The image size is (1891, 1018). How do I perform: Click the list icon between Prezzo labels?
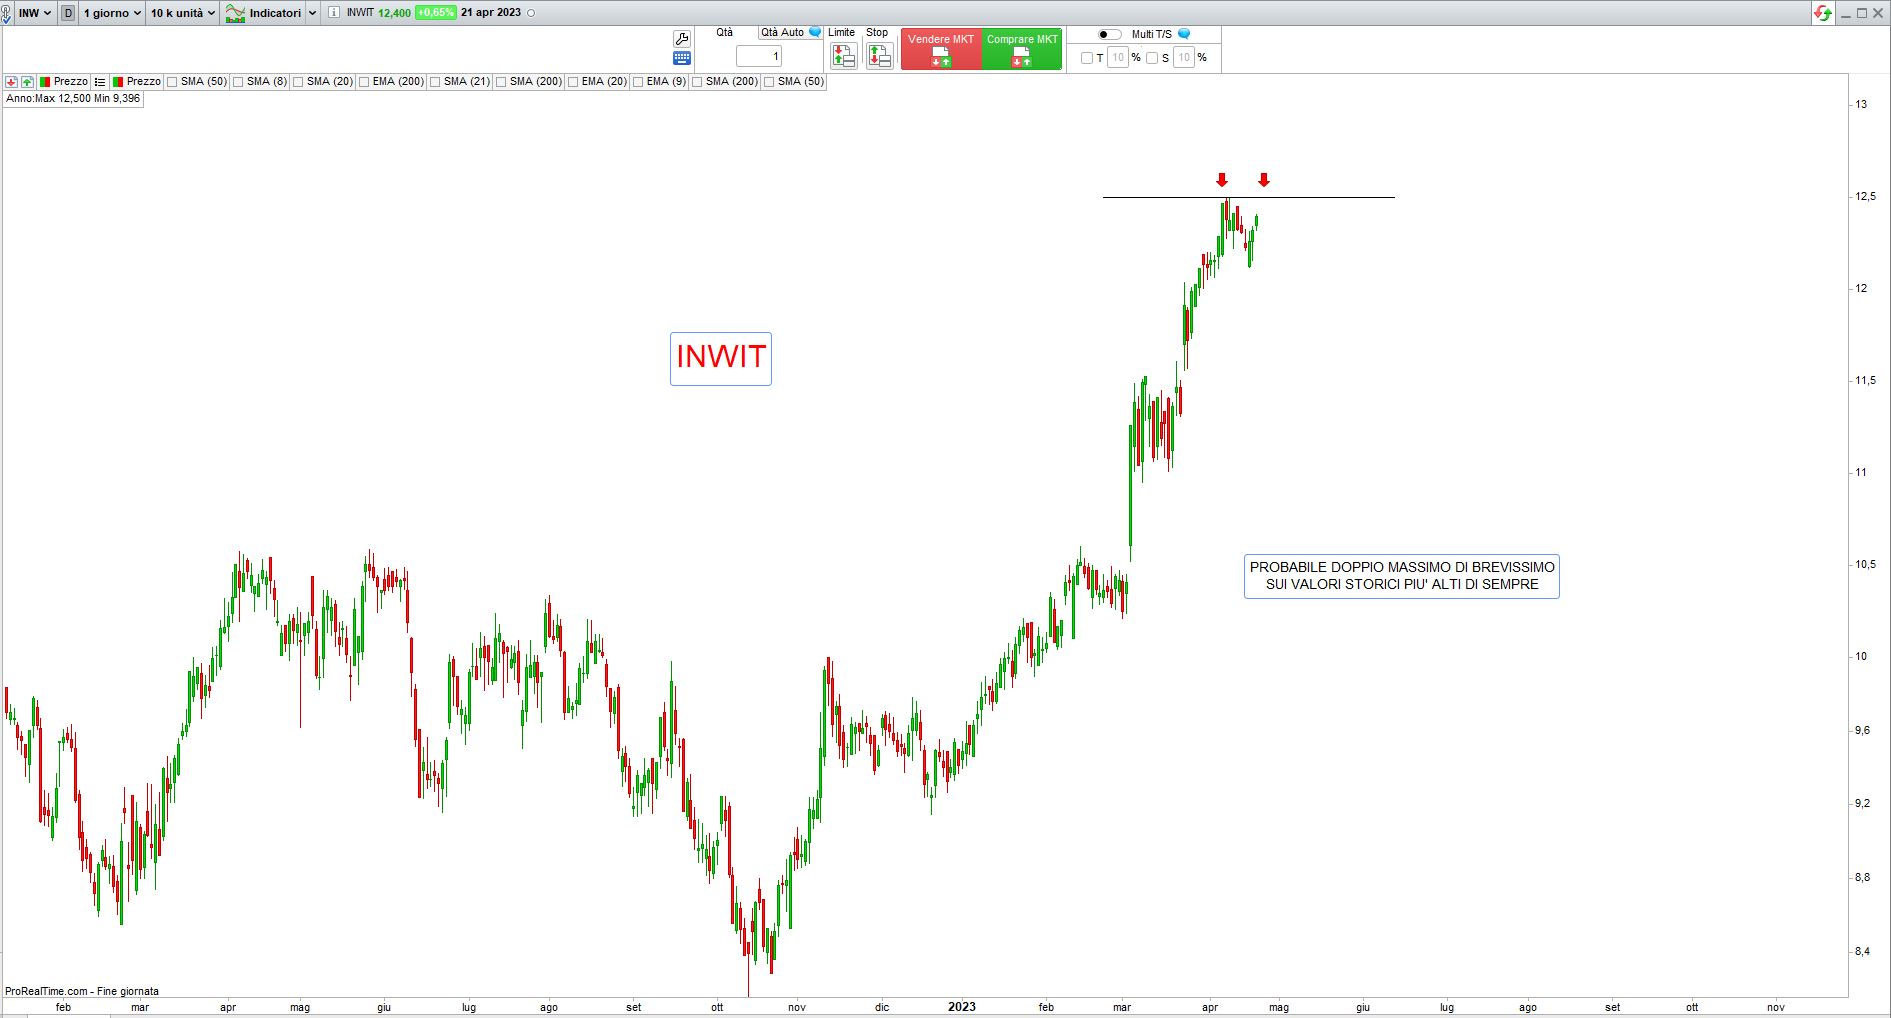pyautogui.click(x=100, y=82)
